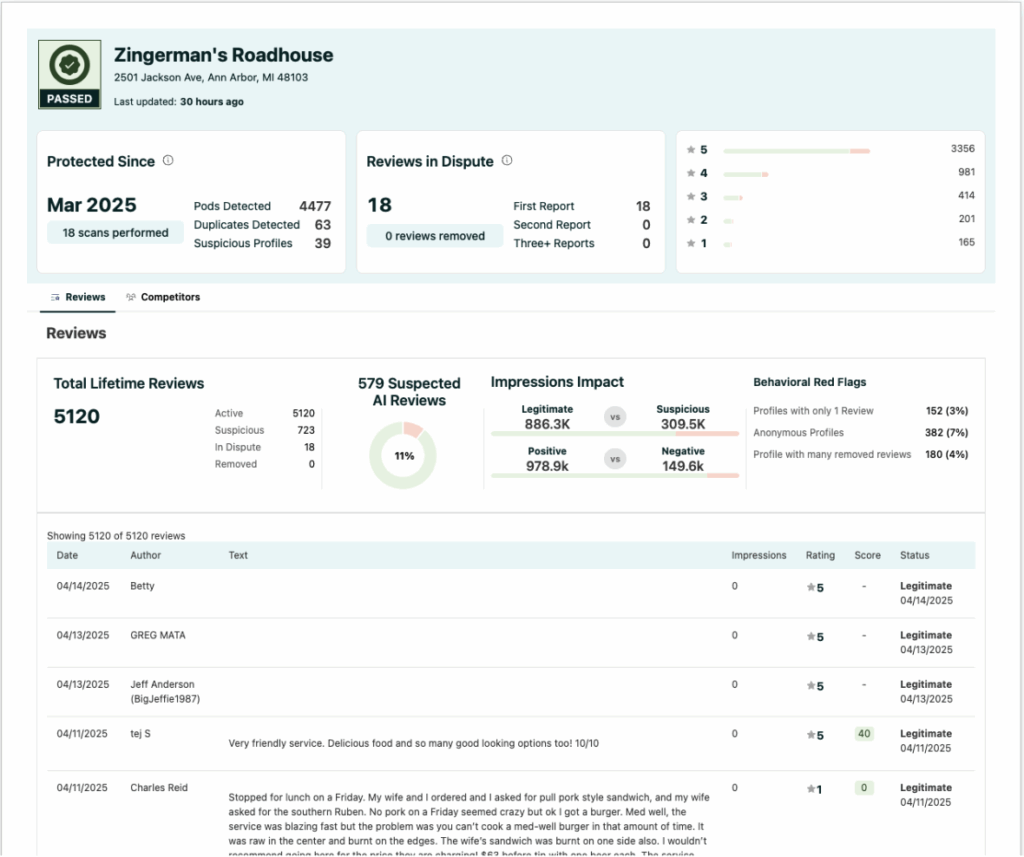
Task: Click the 5-star rating distribution bar
Action: coord(797,151)
